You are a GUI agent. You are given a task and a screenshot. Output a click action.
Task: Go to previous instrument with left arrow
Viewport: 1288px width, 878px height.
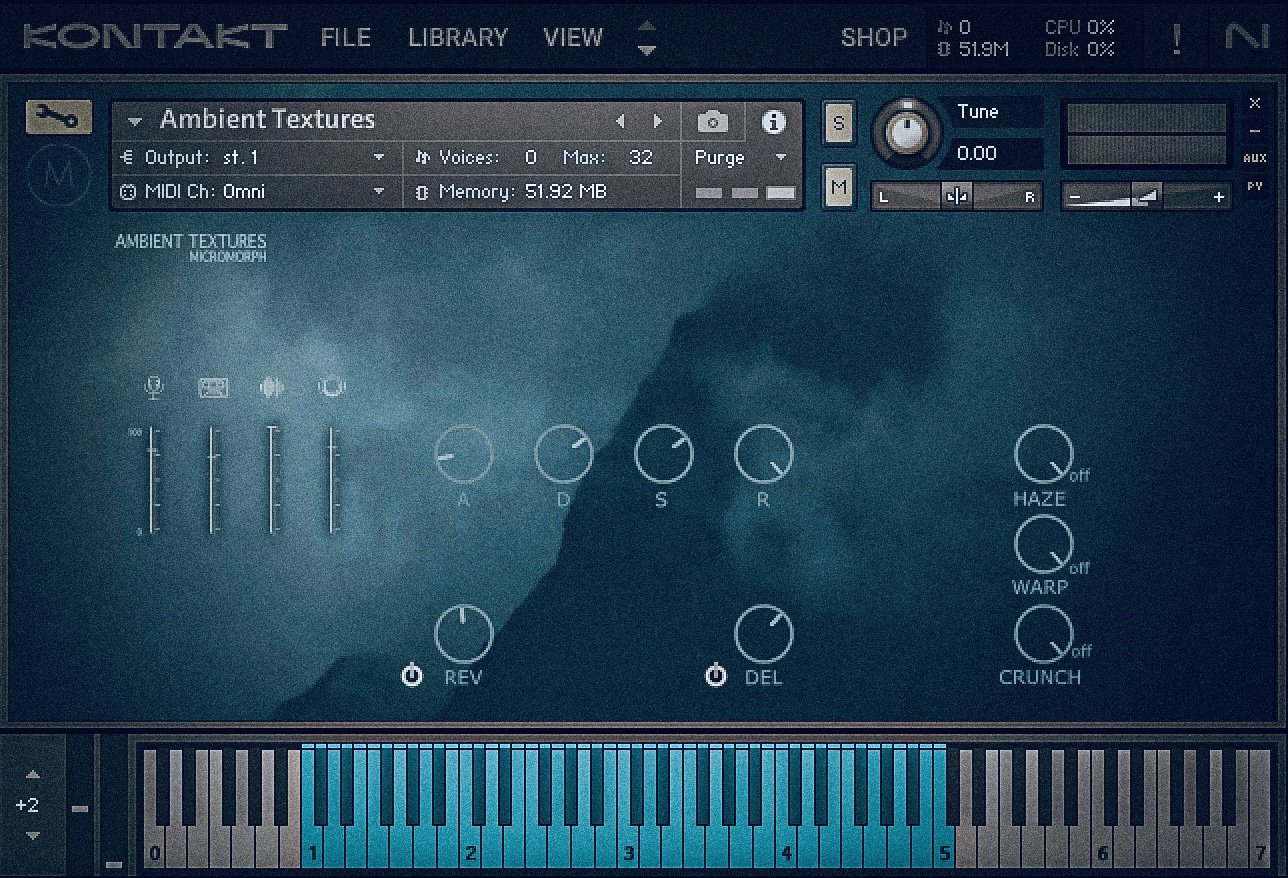pos(620,121)
